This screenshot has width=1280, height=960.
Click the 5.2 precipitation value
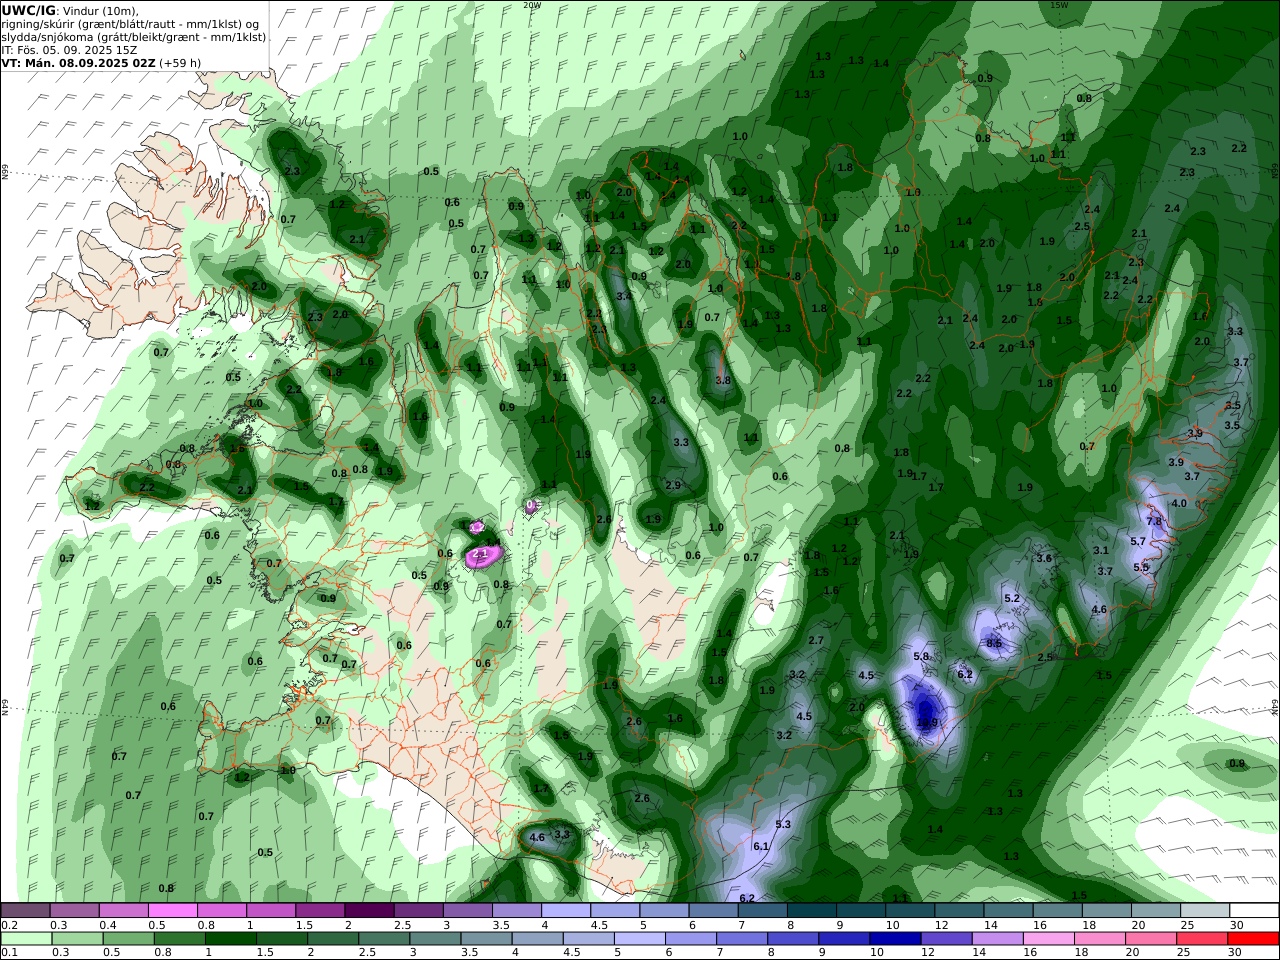coord(1011,598)
